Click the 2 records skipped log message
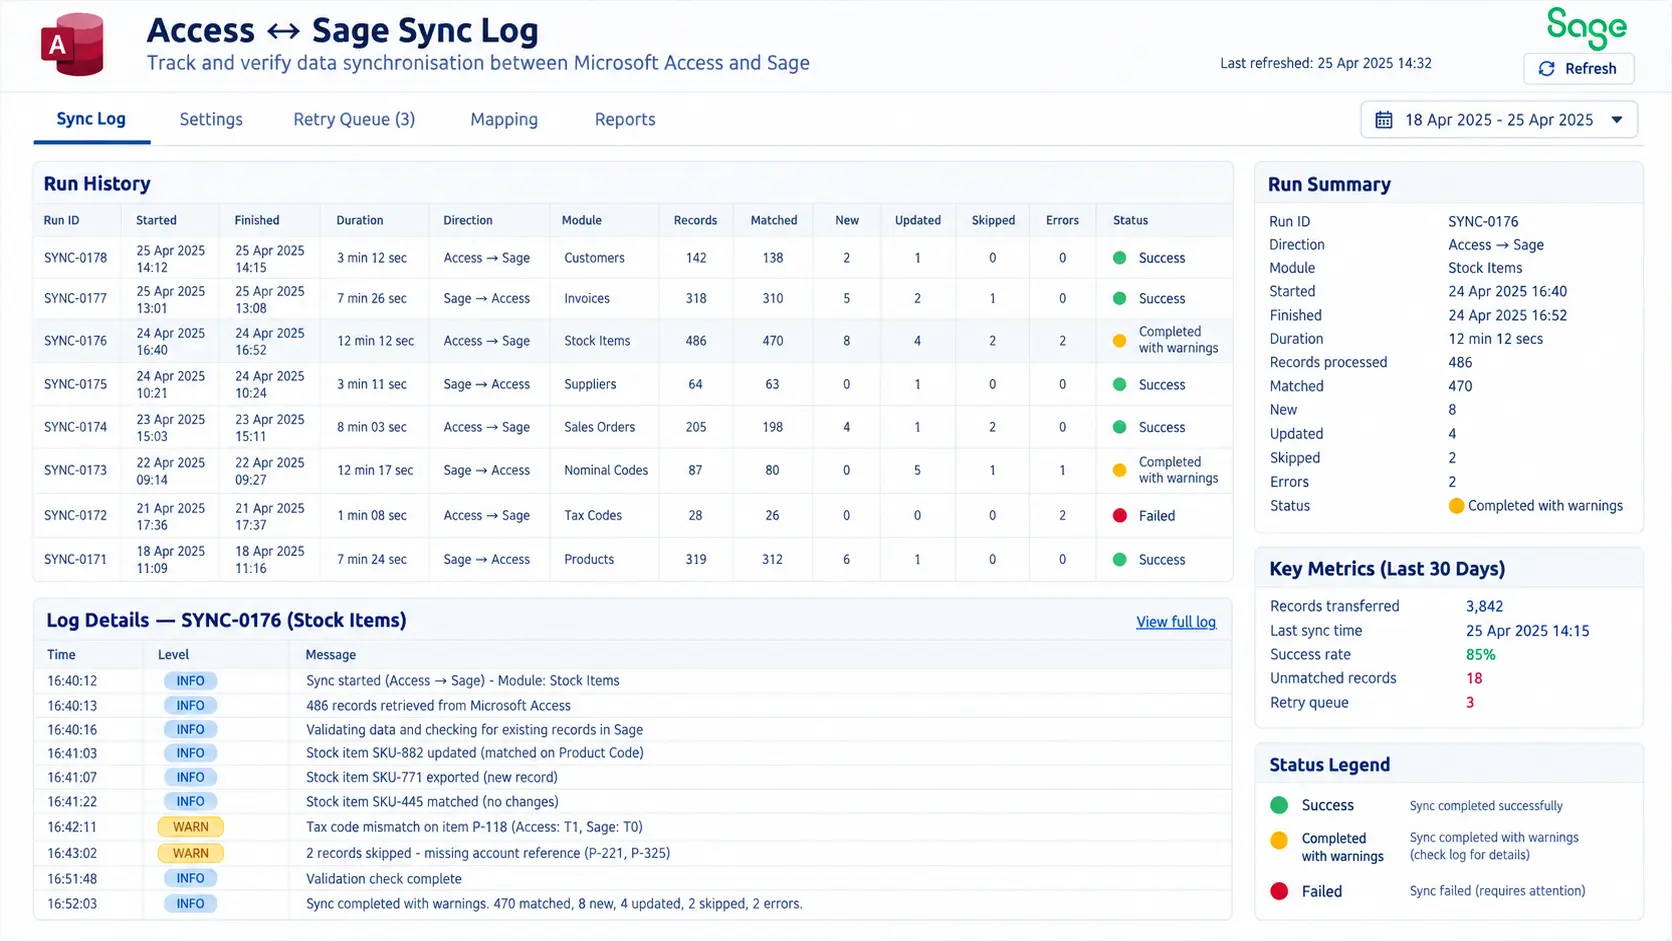The width and height of the screenshot is (1672, 941). [488, 853]
